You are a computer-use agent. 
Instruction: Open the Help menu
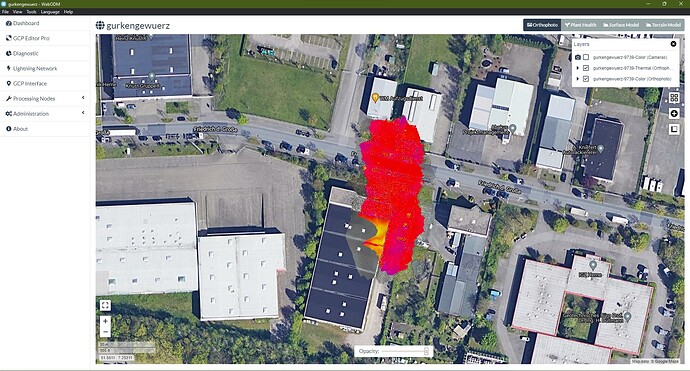coord(68,12)
